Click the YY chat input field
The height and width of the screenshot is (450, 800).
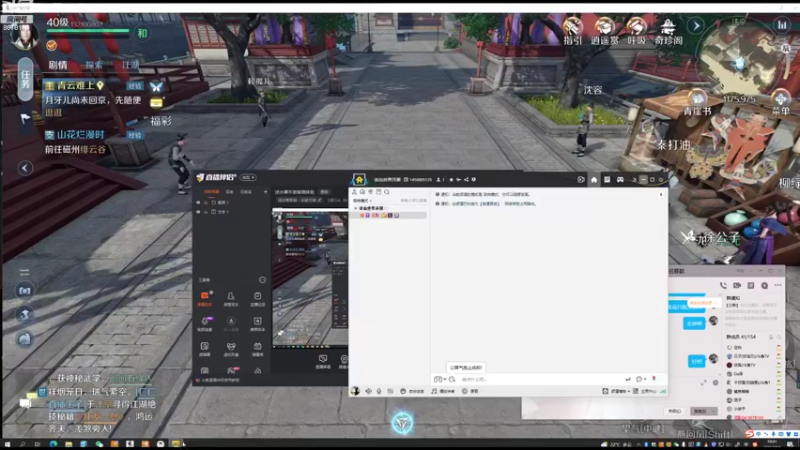[541, 379]
